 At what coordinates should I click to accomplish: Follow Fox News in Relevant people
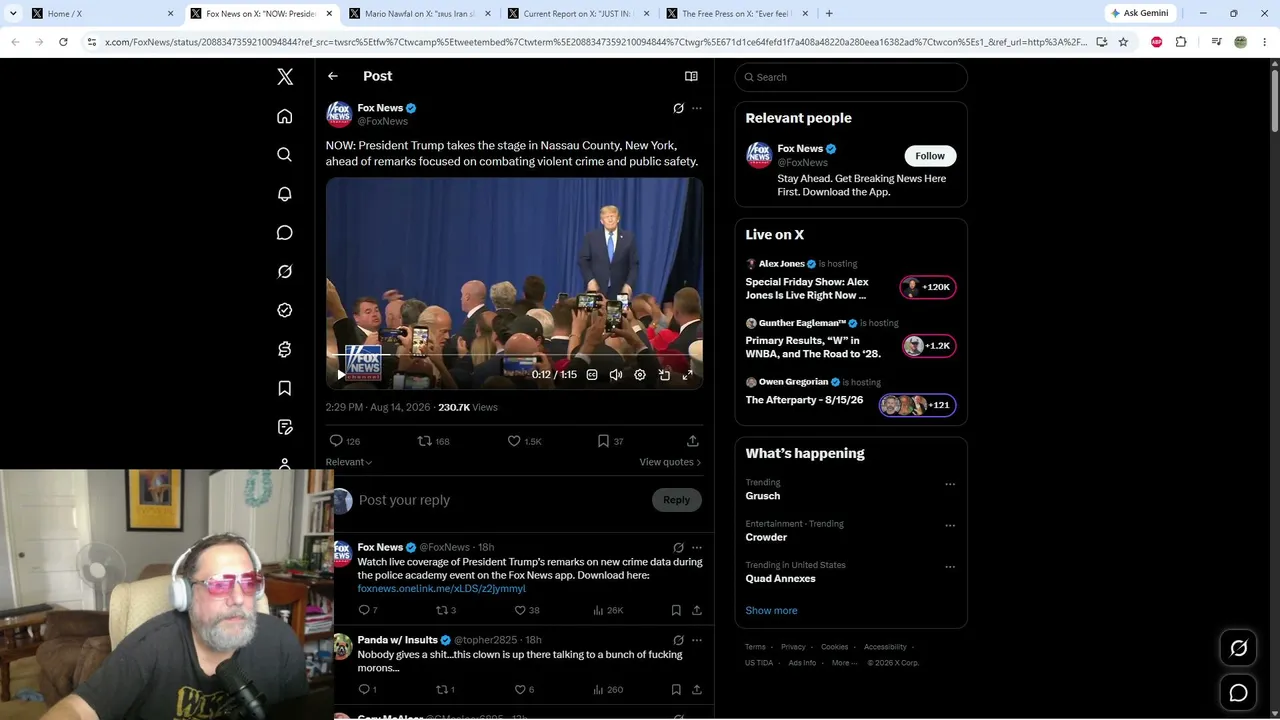(x=930, y=156)
